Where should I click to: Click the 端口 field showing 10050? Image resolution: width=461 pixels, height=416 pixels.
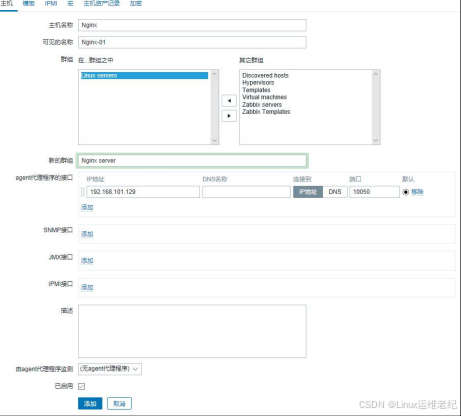tap(374, 192)
